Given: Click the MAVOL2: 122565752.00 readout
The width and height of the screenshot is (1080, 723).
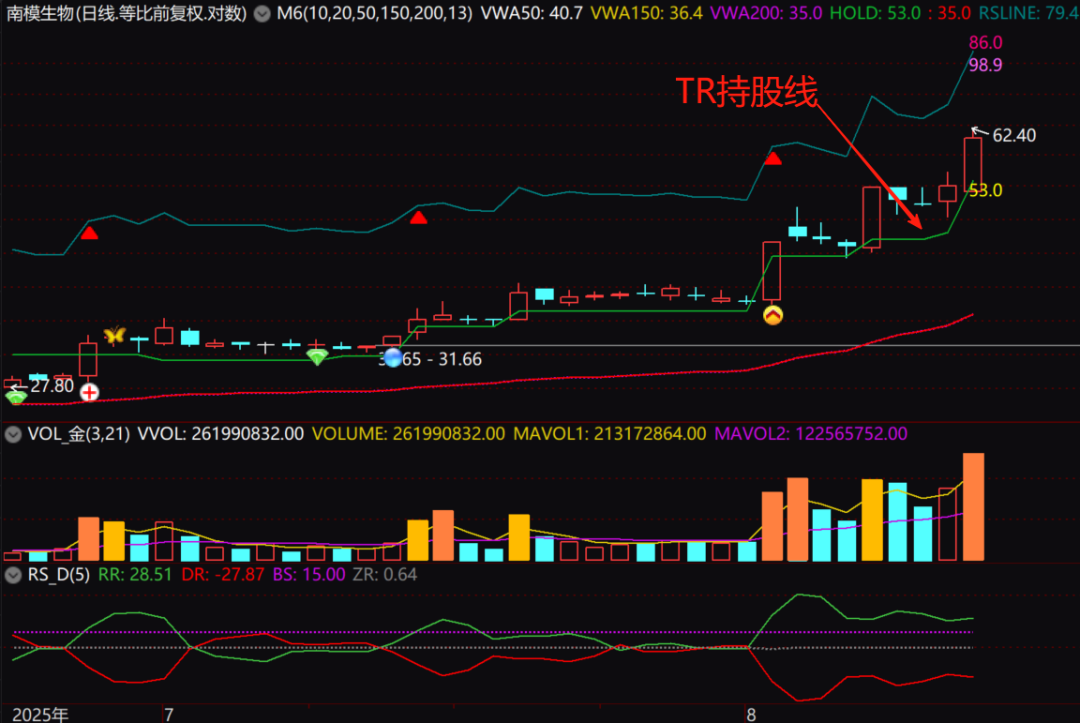Looking at the screenshot, I should [811, 434].
